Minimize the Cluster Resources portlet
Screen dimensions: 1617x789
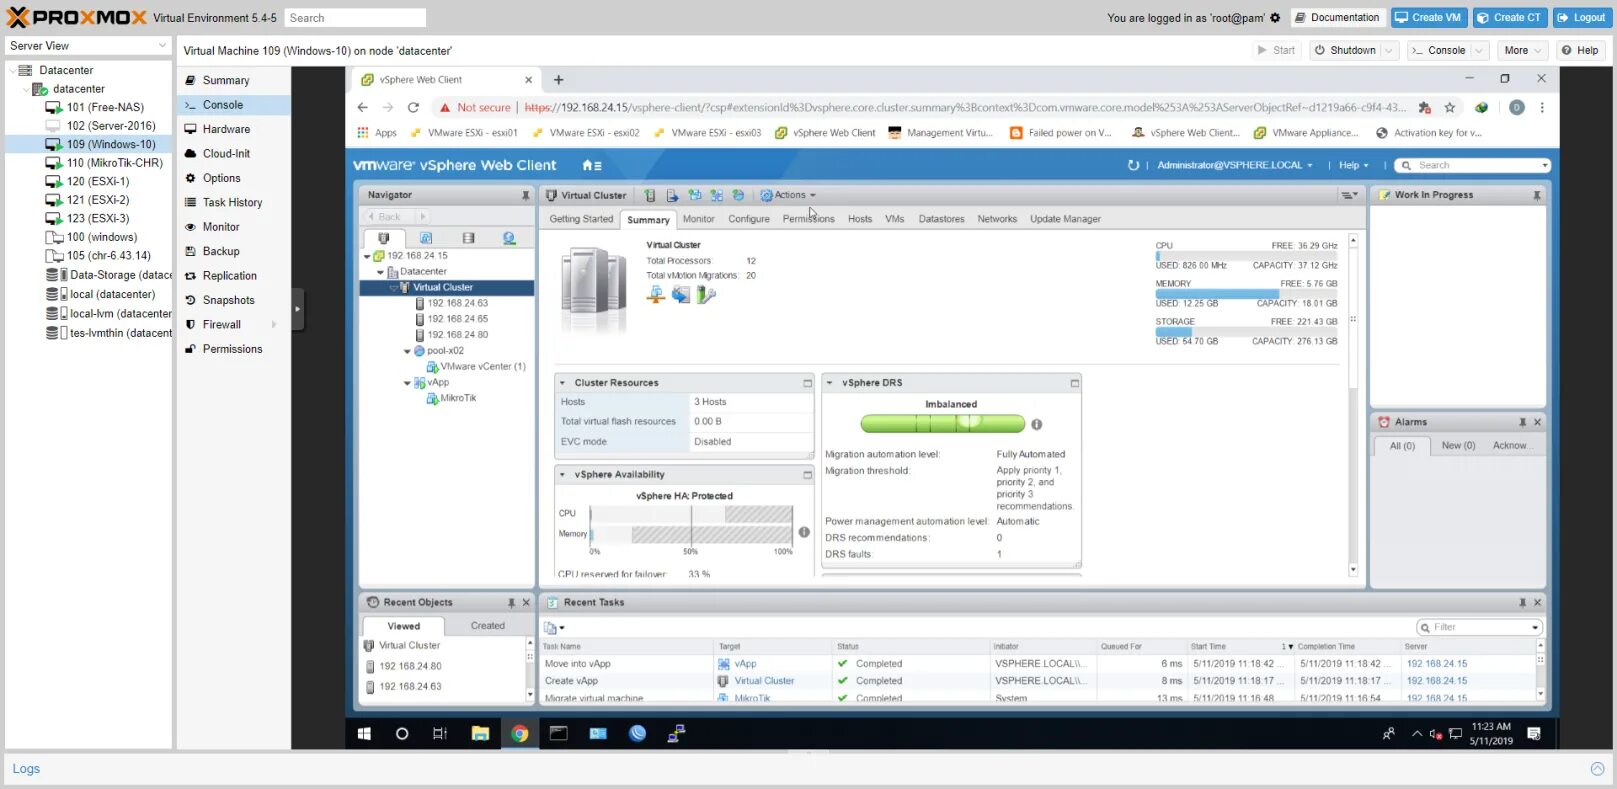807,383
